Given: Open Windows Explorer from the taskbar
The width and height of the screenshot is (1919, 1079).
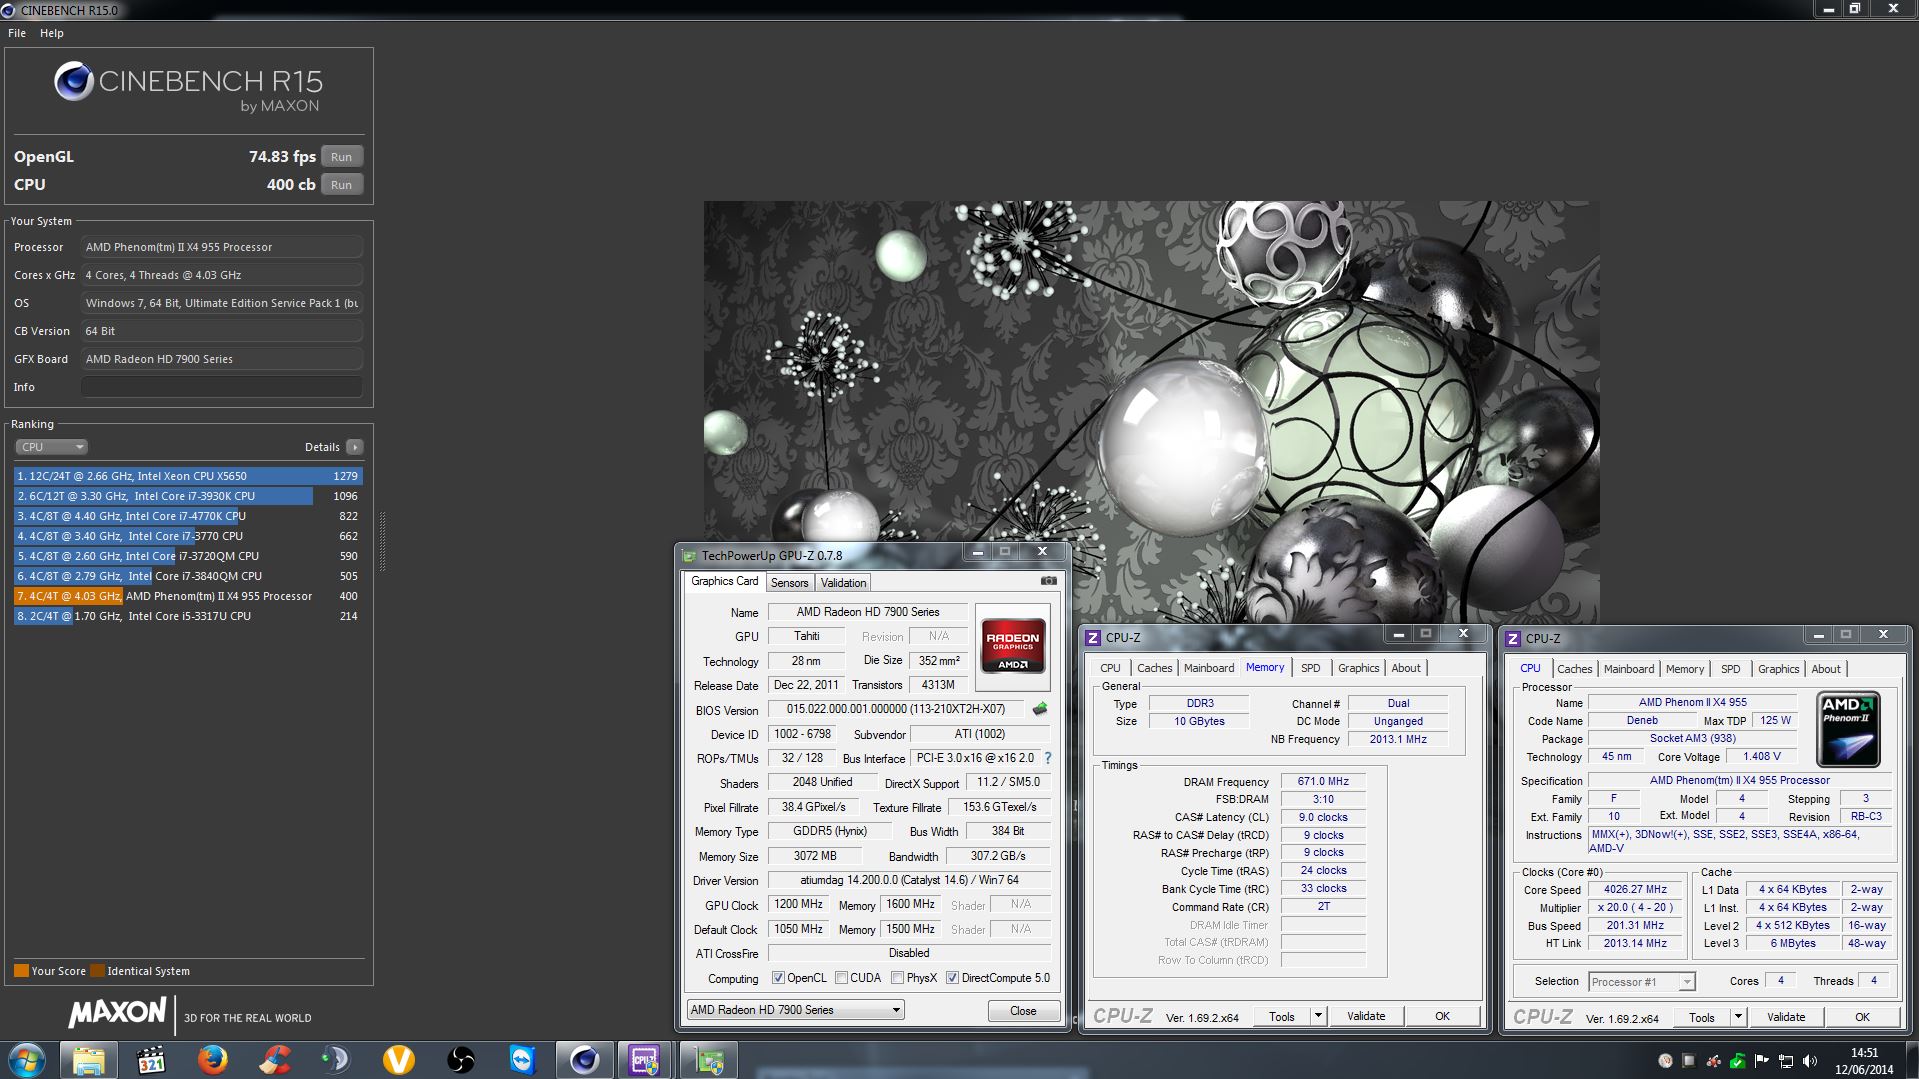Looking at the screenshot, I should (89, 1060).
